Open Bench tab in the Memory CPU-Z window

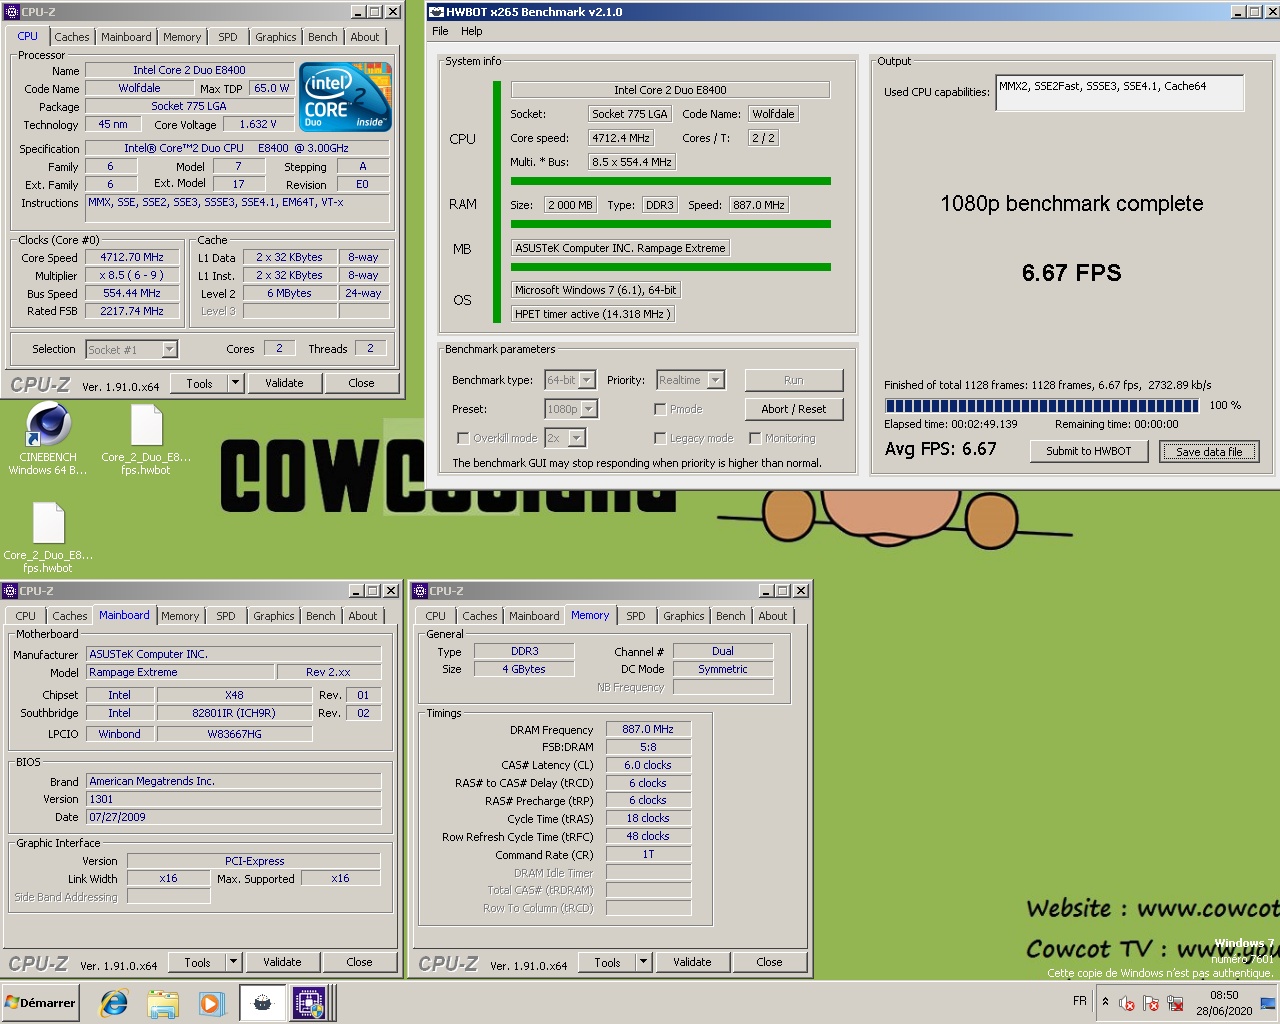tap(731, 616)
